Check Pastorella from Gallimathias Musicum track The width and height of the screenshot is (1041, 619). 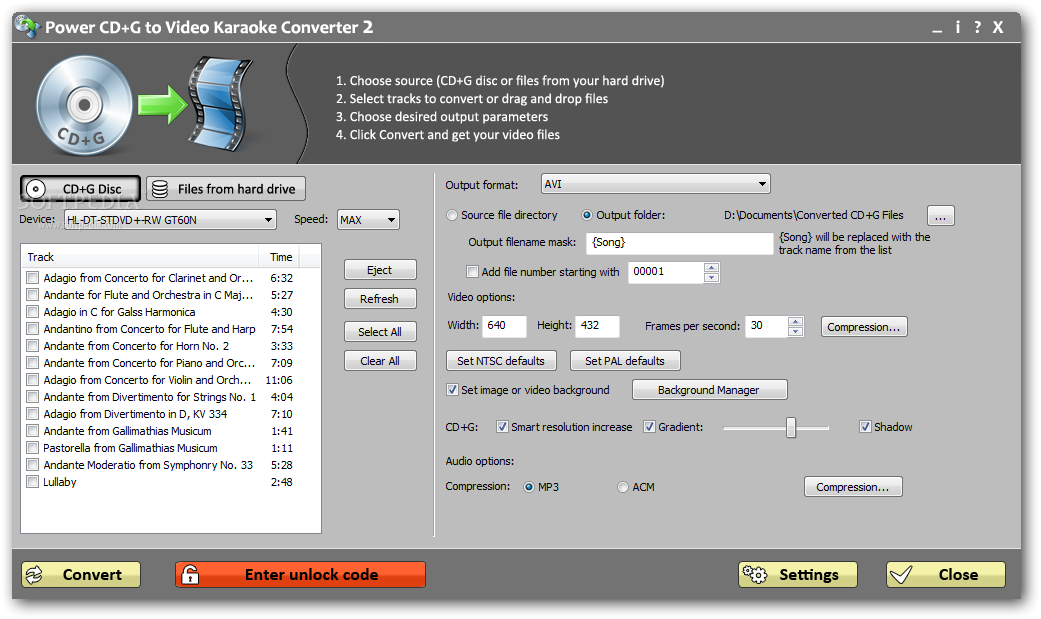33,448
